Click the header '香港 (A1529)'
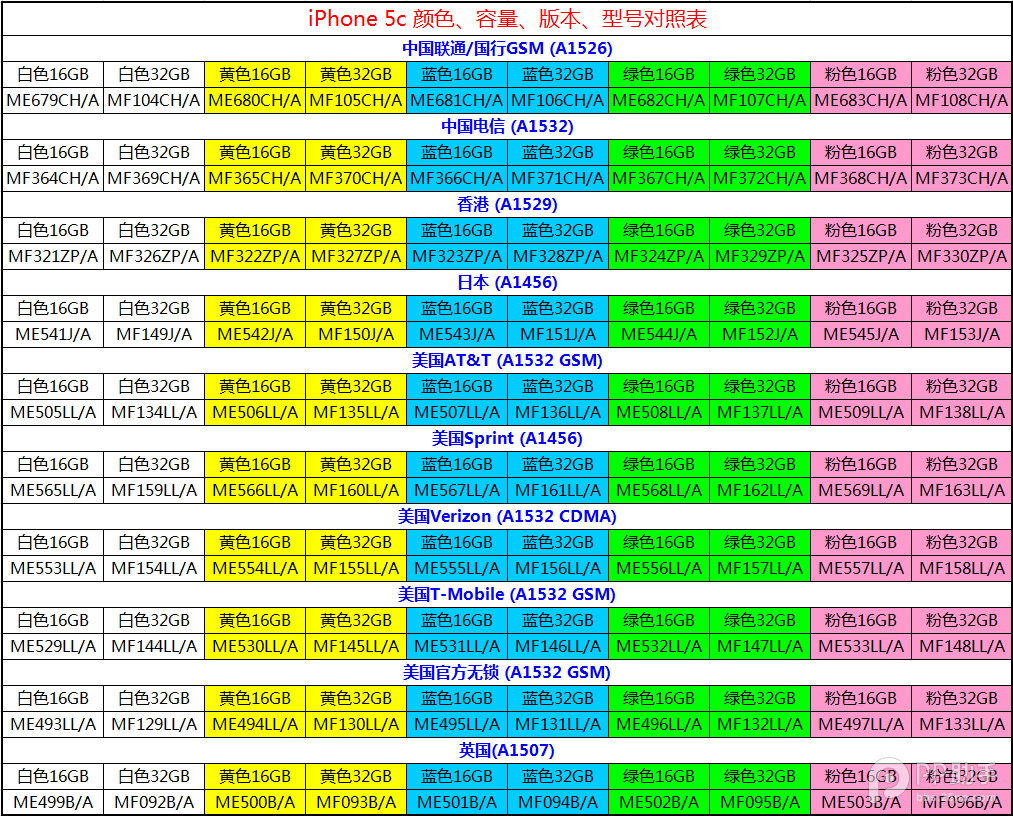The width and height of the screenshot is (1013, 816). point(507,204)
